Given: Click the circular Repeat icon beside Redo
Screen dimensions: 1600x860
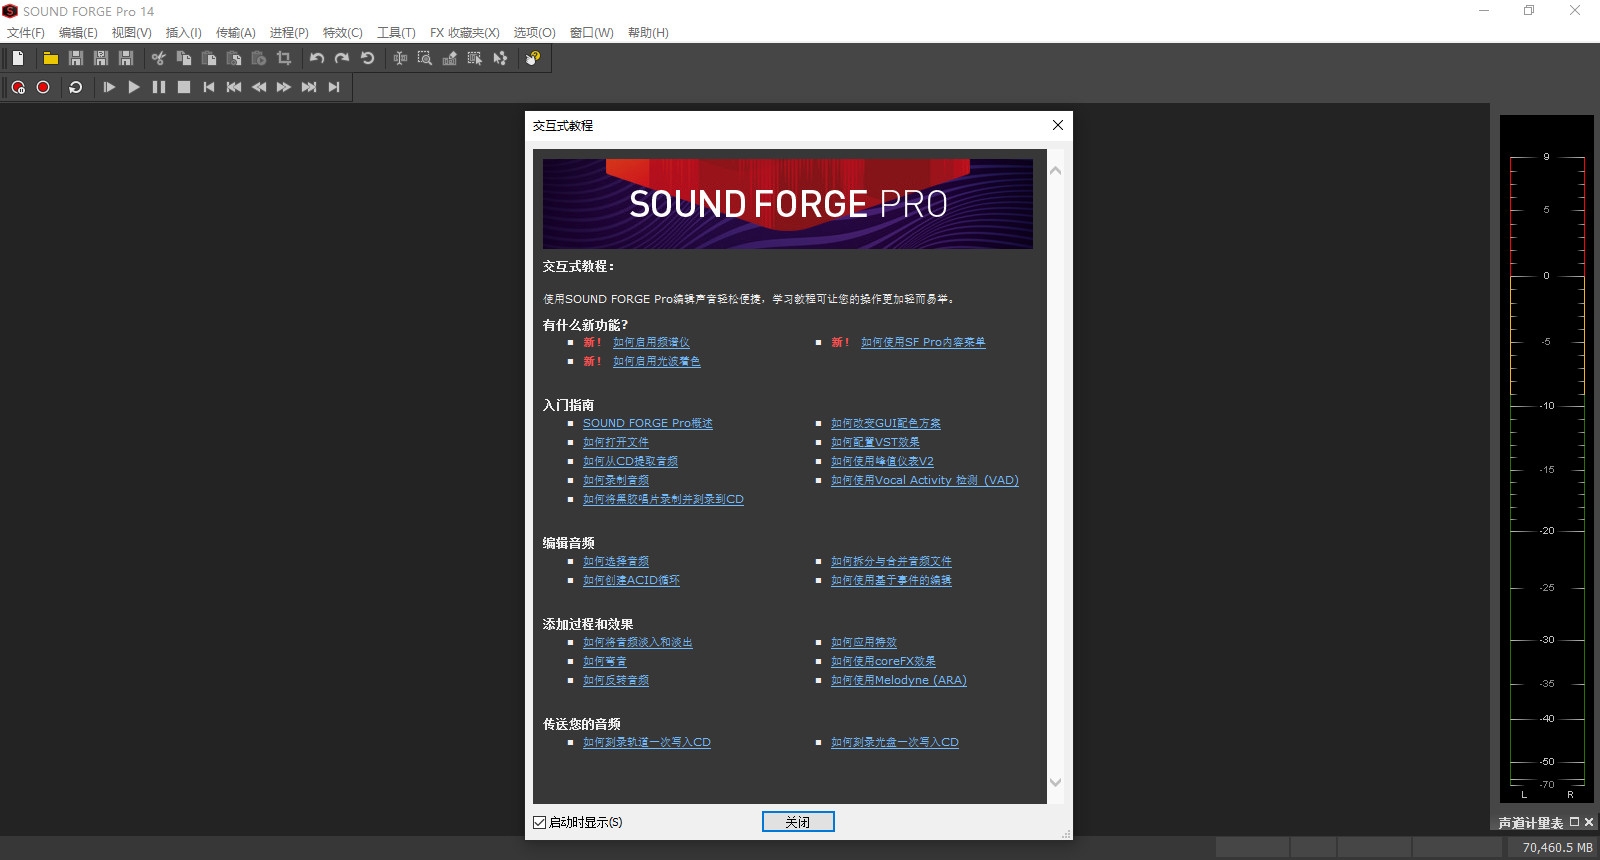Looking at the screenshot, I should point(367,58).
